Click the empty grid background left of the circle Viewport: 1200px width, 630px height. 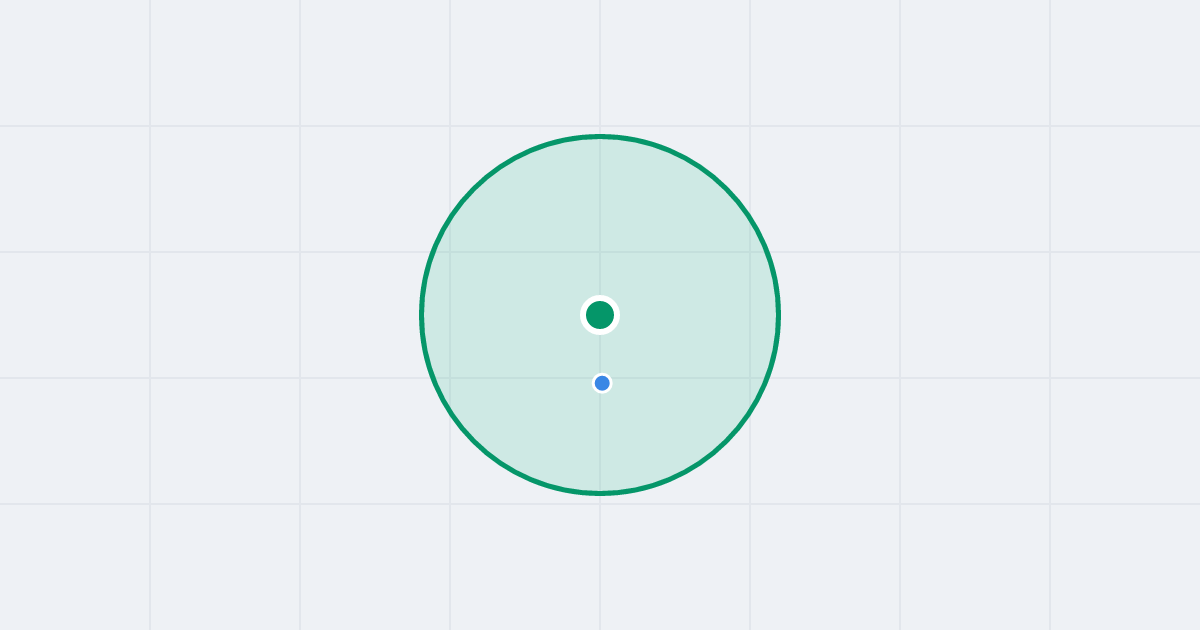210,315
